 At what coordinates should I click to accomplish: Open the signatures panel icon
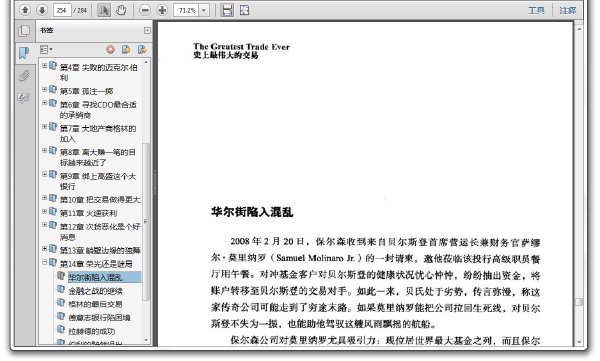pos(24,98)
